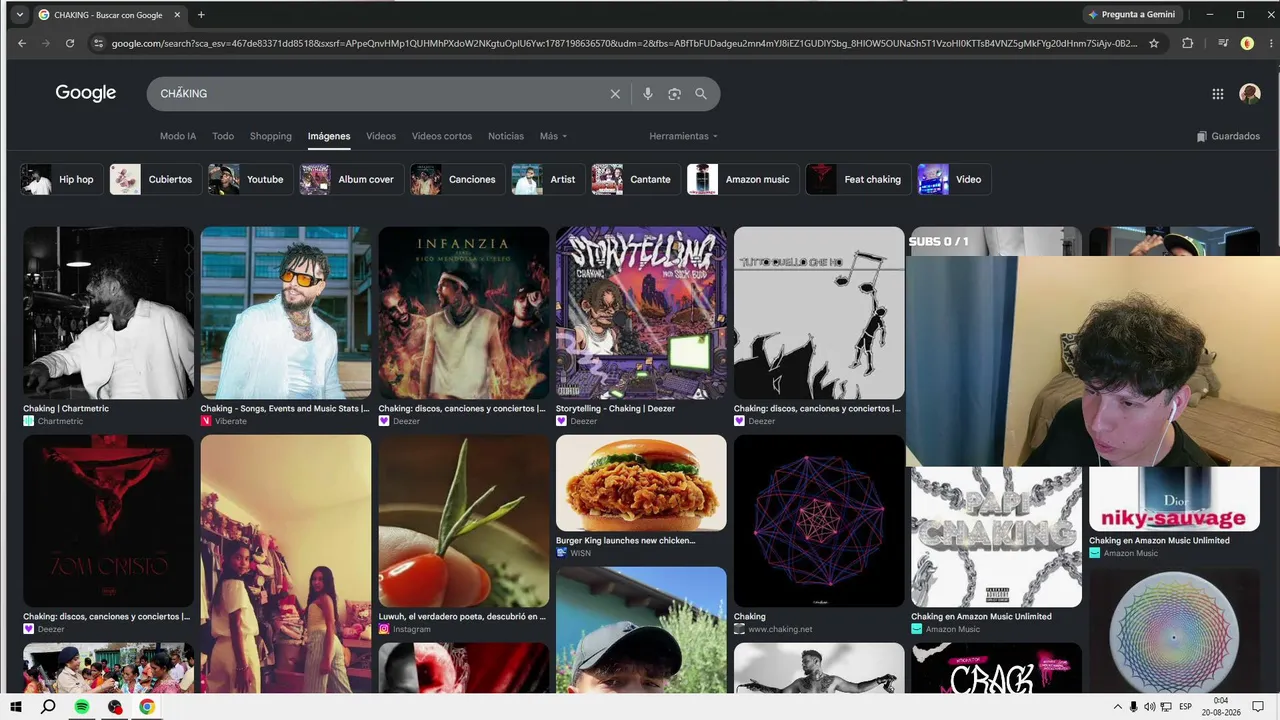1280x720 pixels.
Task: Submit the search with the magnifier icon
Action: click(x=701, y=93)
